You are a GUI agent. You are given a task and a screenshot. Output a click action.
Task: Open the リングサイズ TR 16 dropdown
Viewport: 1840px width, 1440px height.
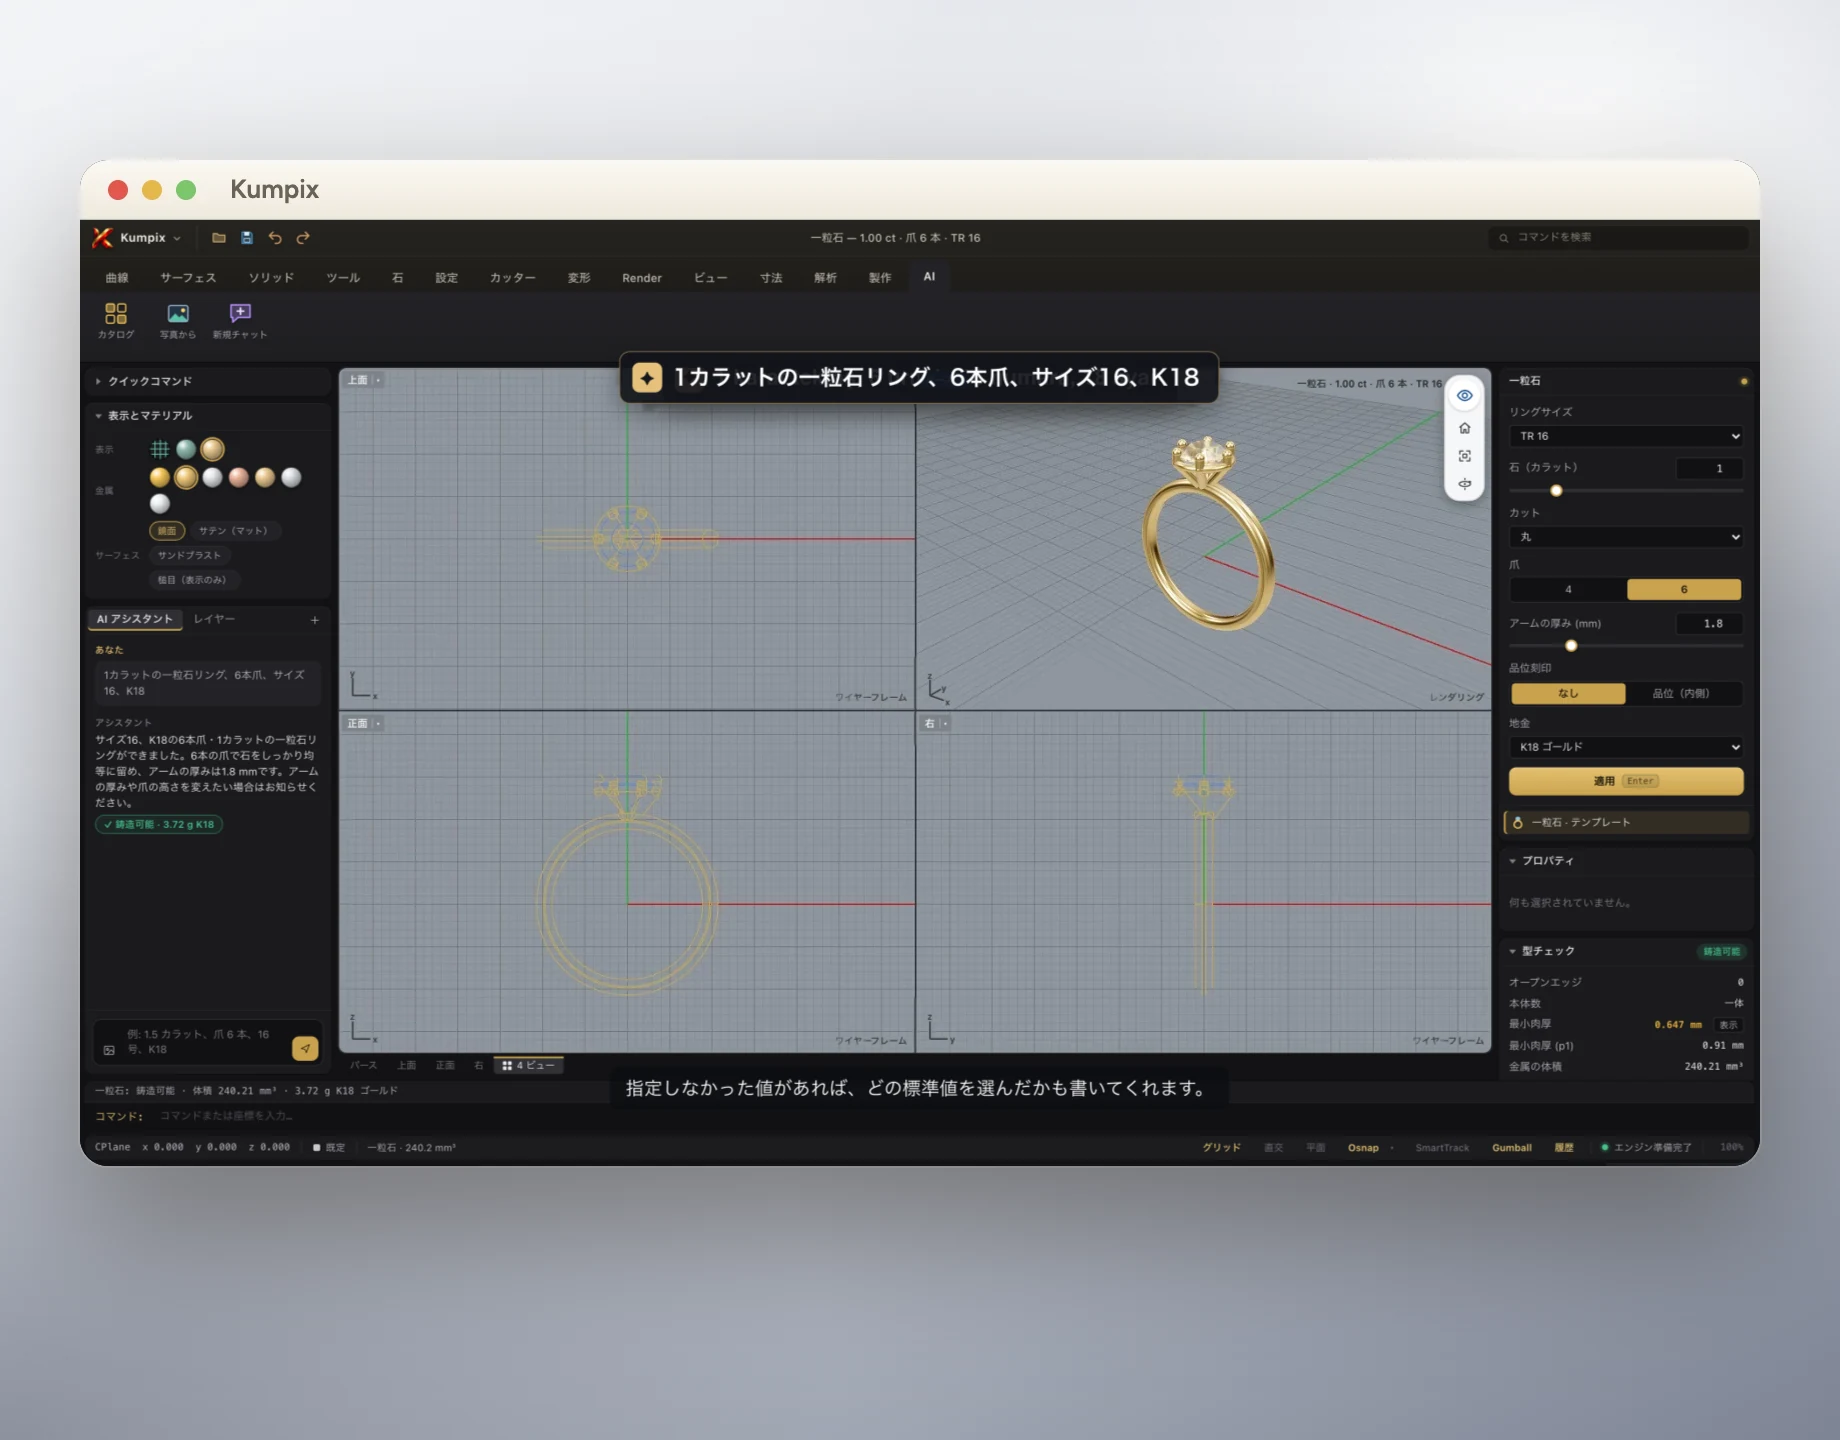1626,436
